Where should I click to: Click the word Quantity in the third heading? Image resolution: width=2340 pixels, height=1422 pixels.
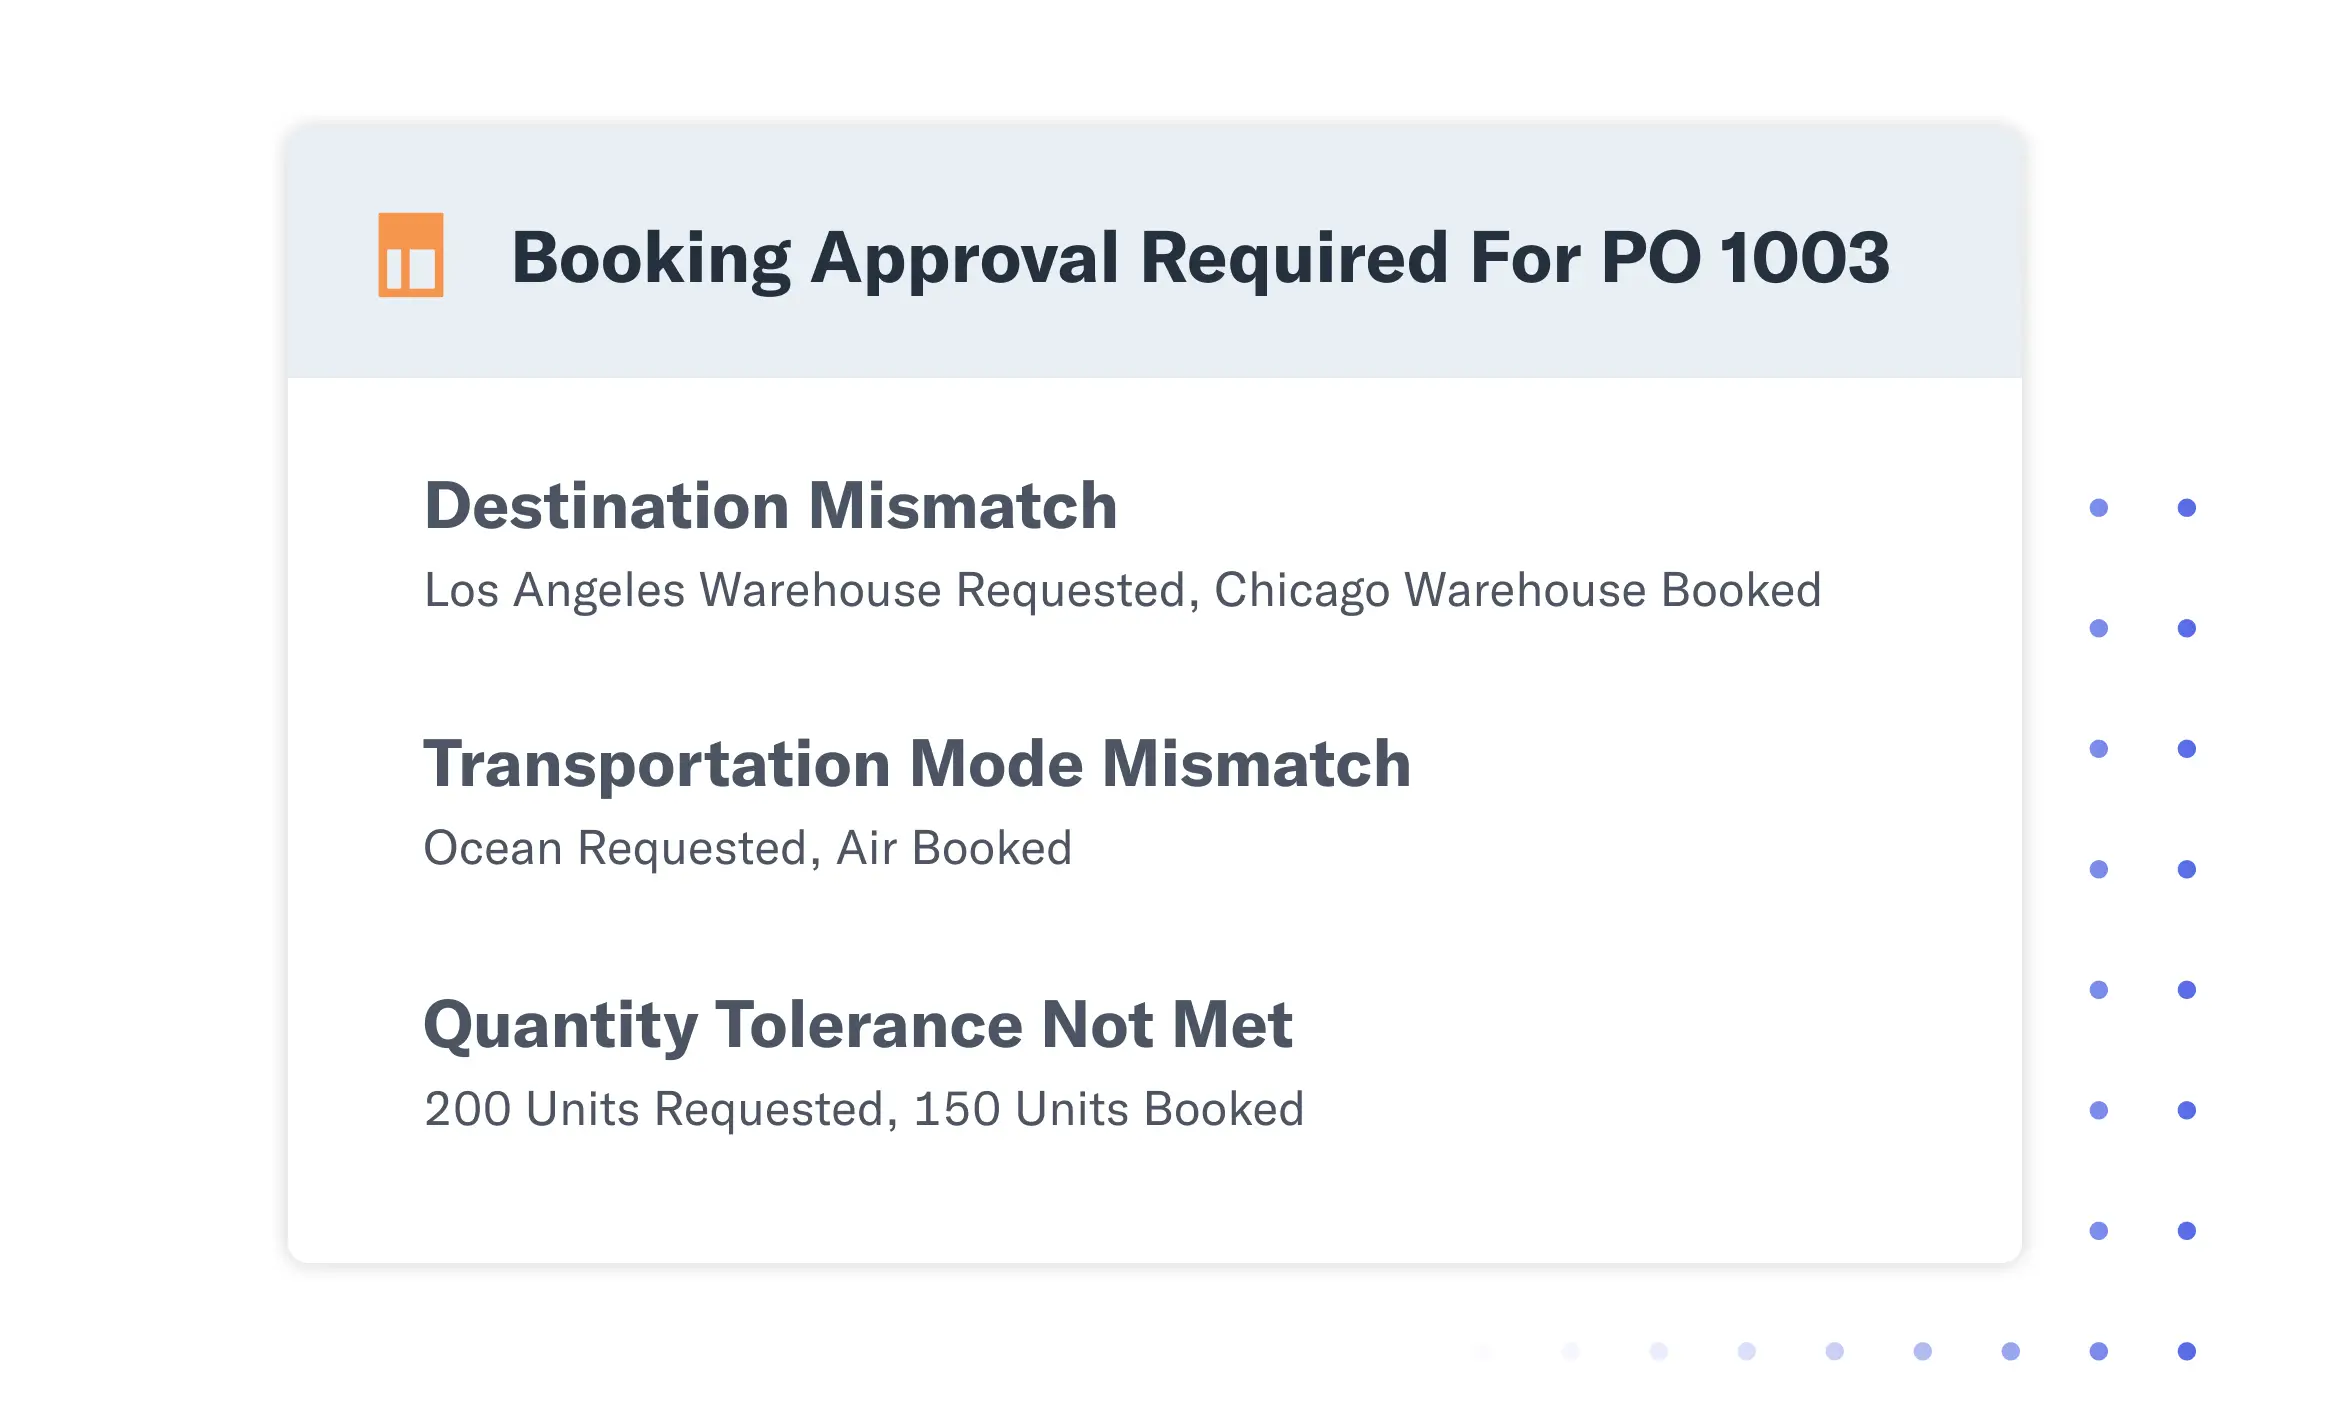[x=560, y=1024]
